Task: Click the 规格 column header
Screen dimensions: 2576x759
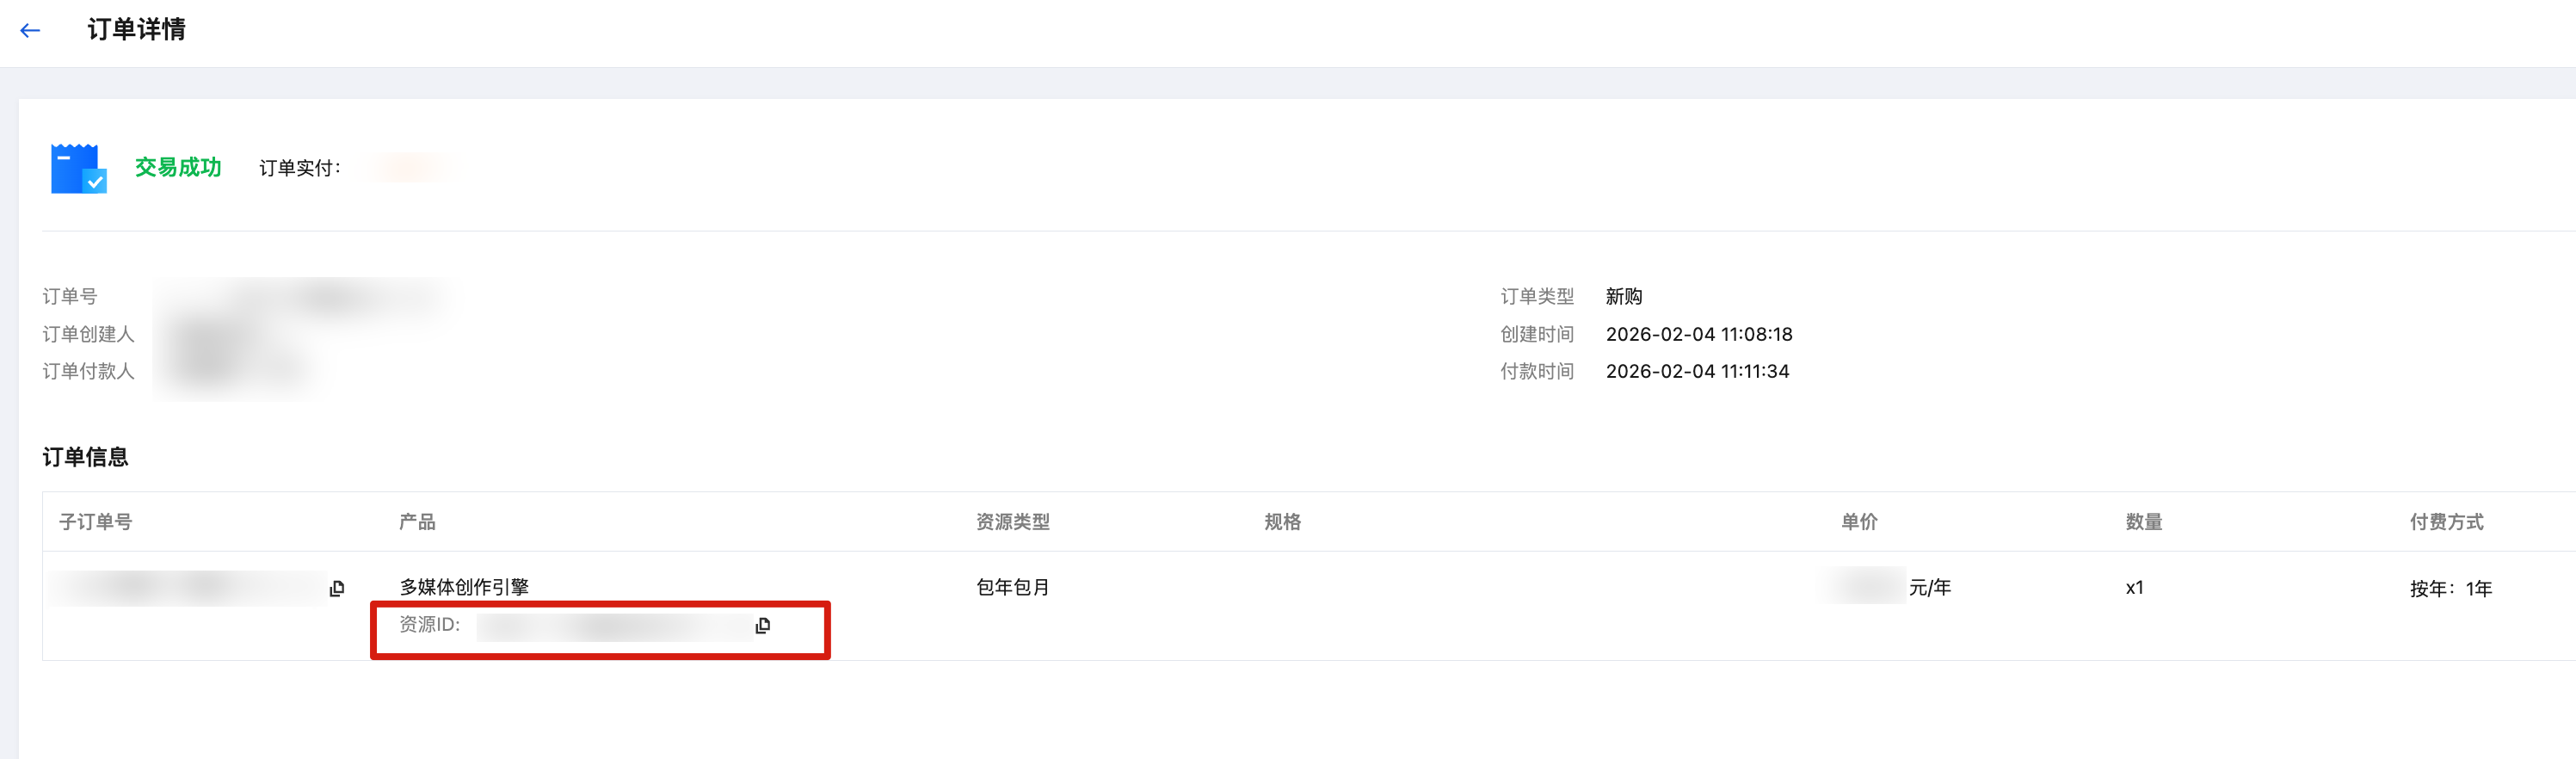Action: [1282, 522]
